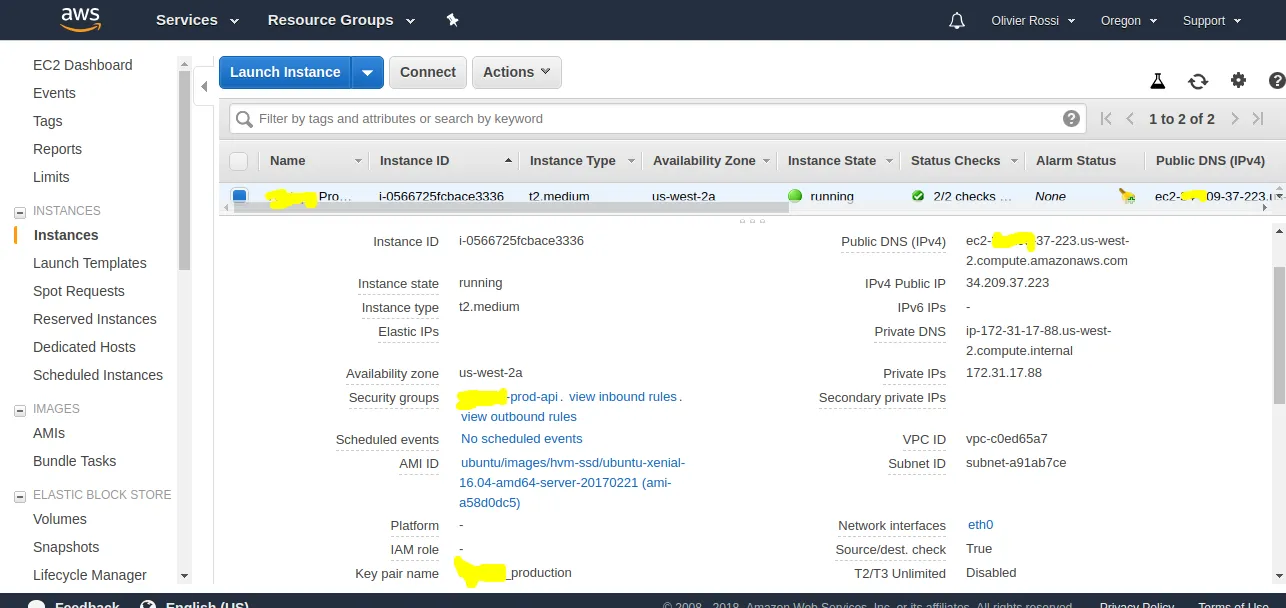Open Launch Templates in sidebar

(x=90, y=263)
